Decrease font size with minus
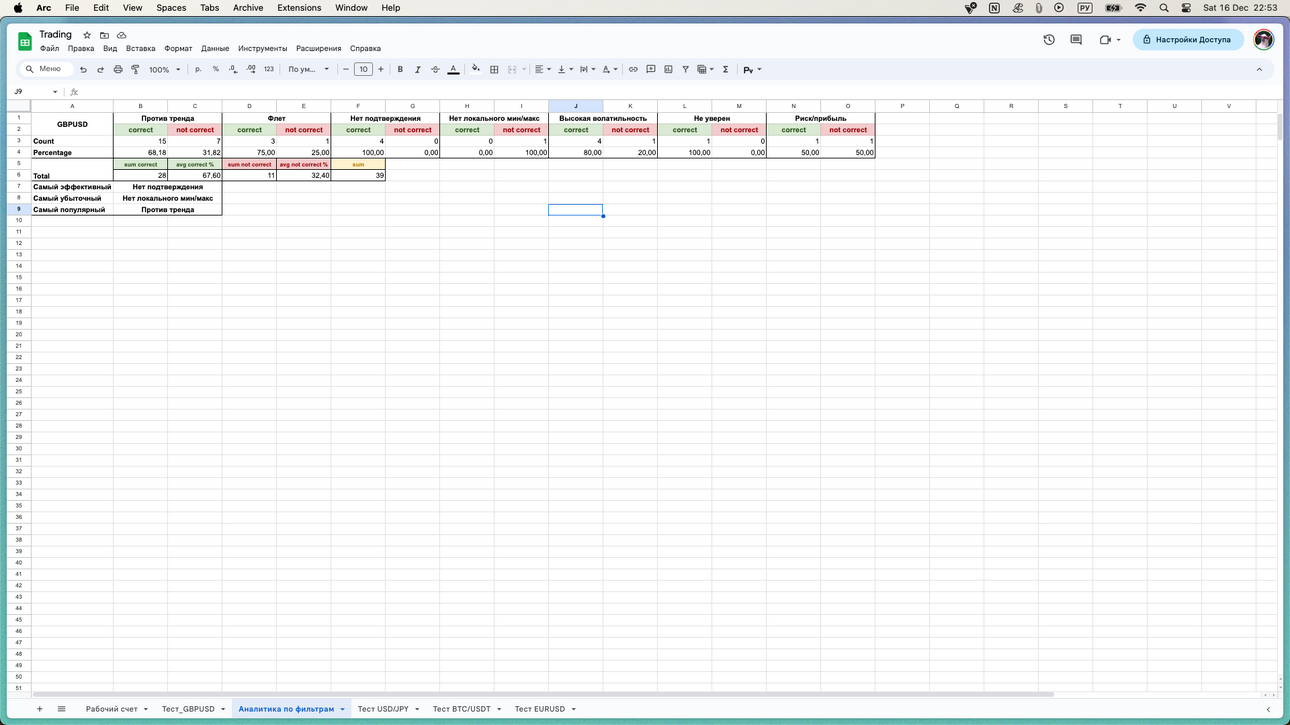The width and height of the screenshot is (1290, 725). pyautogui.click(x=346, y=69)
